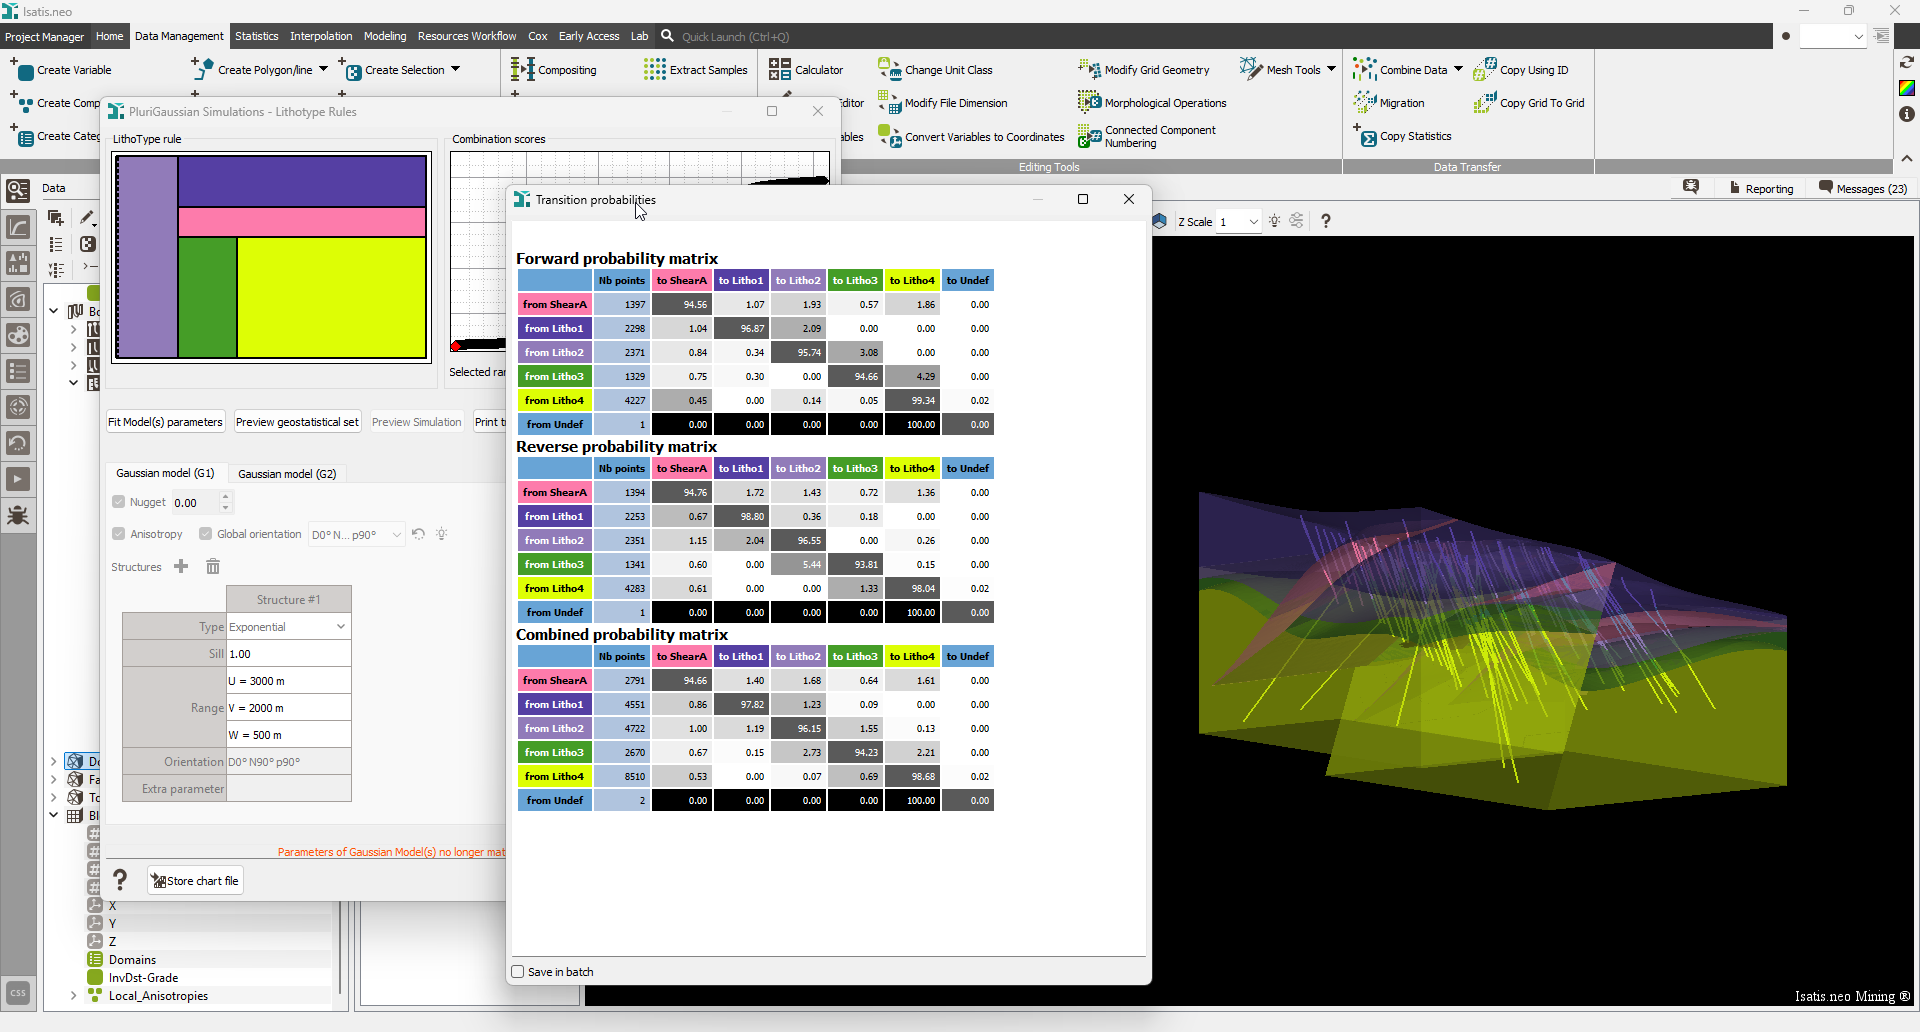
Task: Click Fit Model(s) parameters button
Action: coord(165,422)
